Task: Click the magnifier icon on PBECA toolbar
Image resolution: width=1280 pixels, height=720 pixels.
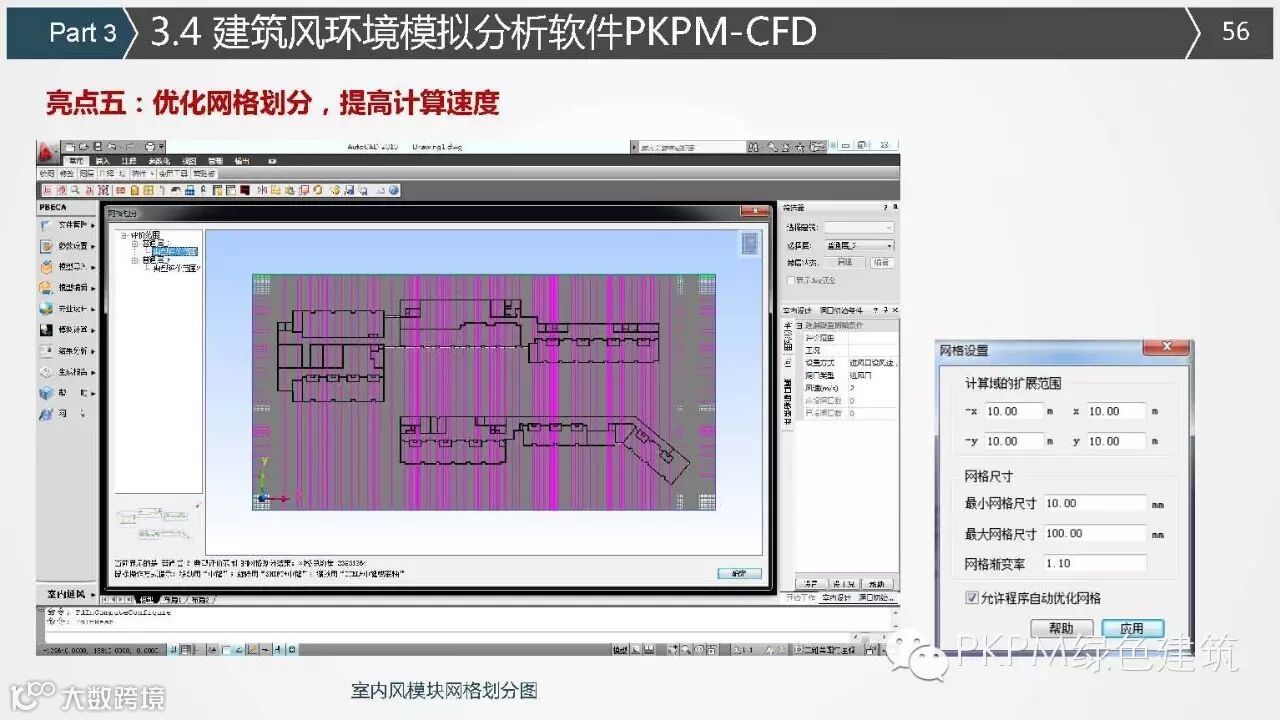Action: [x=74, y=190]
